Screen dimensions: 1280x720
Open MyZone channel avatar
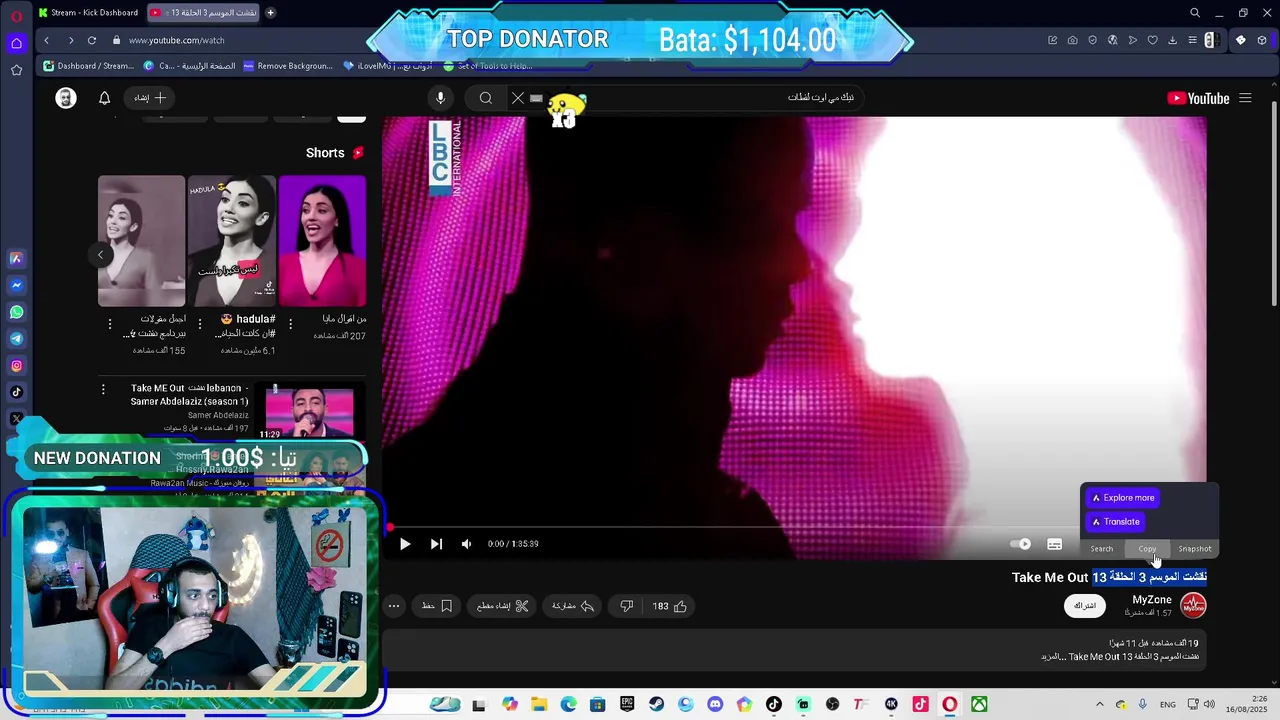pyautogui.click(x=1194, y=605)
